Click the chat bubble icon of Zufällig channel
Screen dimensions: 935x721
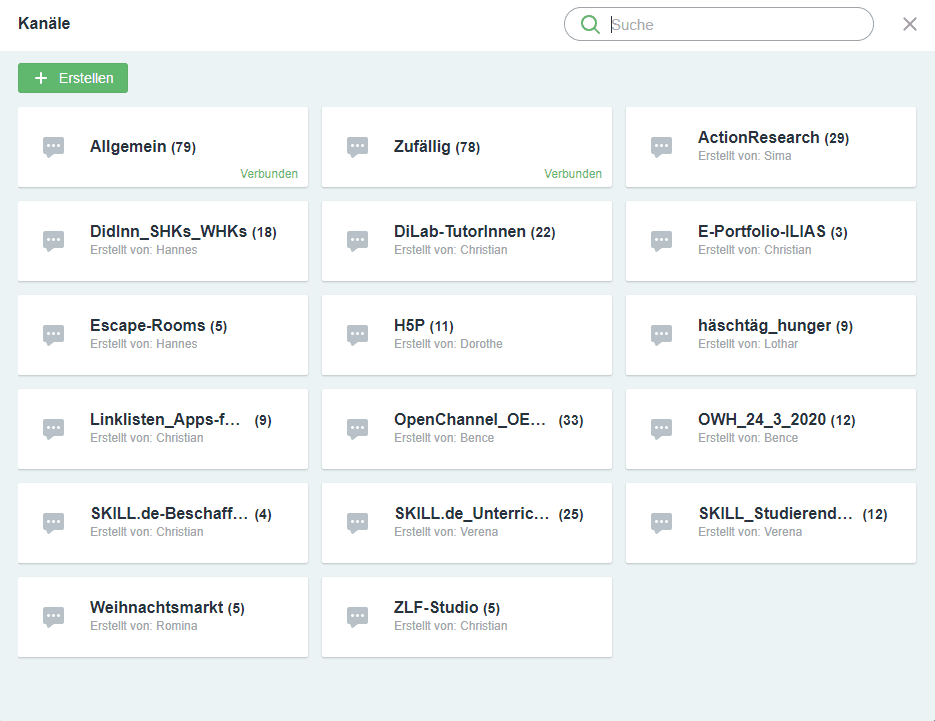[358, 147]
